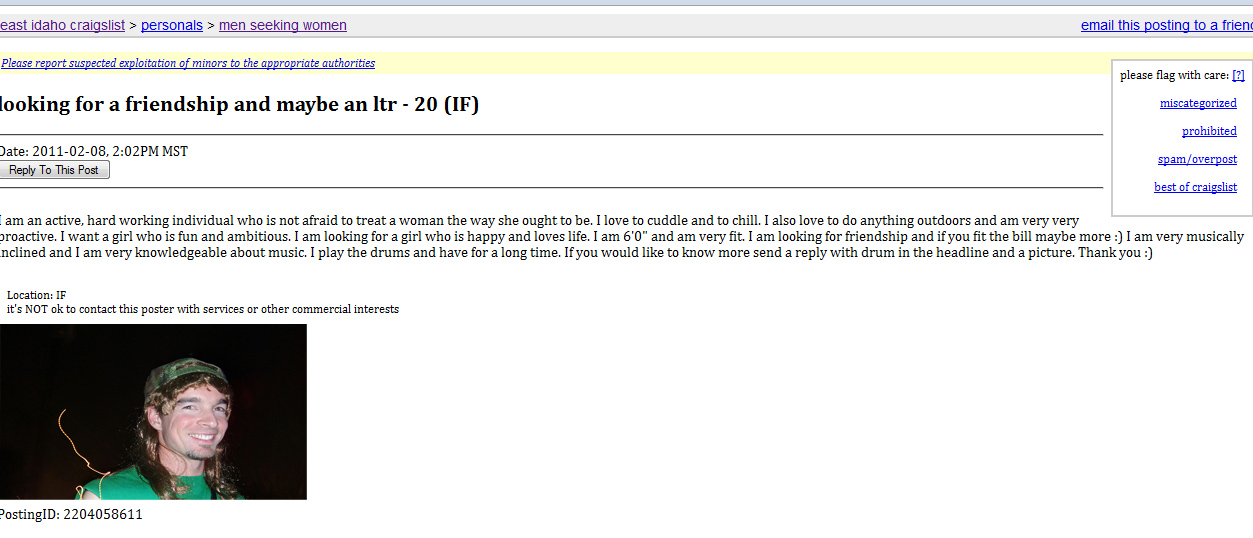Screen dimensions: 1253x538
Task: Open the men seeking women breadcrumb
Action: coord(283,26)
